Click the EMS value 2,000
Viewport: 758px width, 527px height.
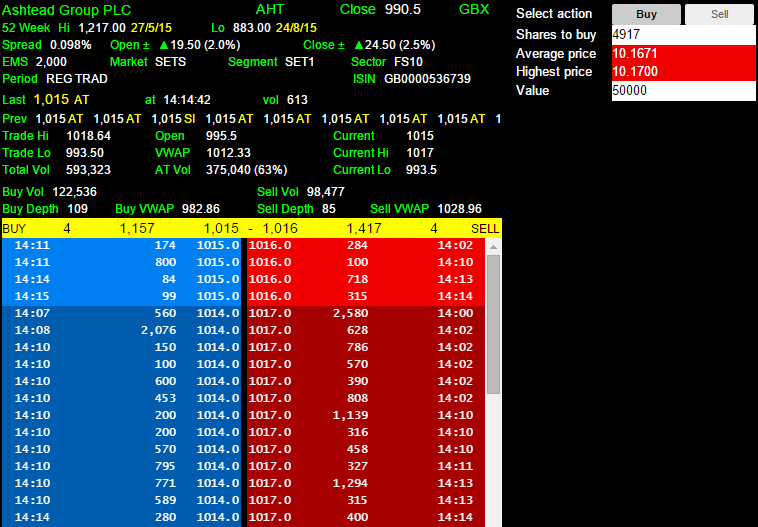51,62
